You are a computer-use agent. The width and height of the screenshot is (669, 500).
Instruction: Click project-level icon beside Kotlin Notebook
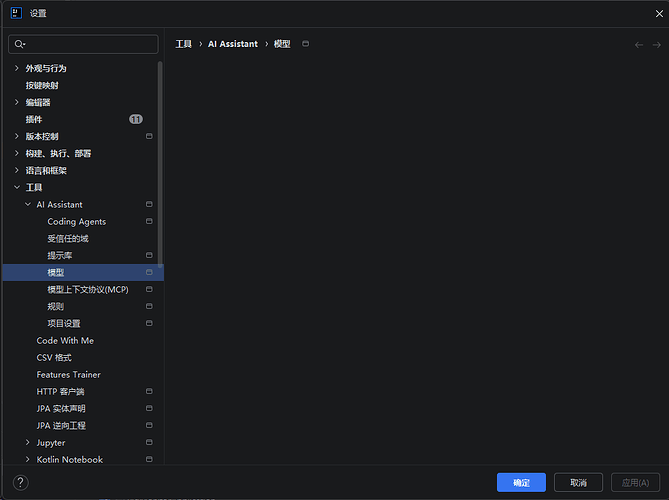tap(149, 459)
